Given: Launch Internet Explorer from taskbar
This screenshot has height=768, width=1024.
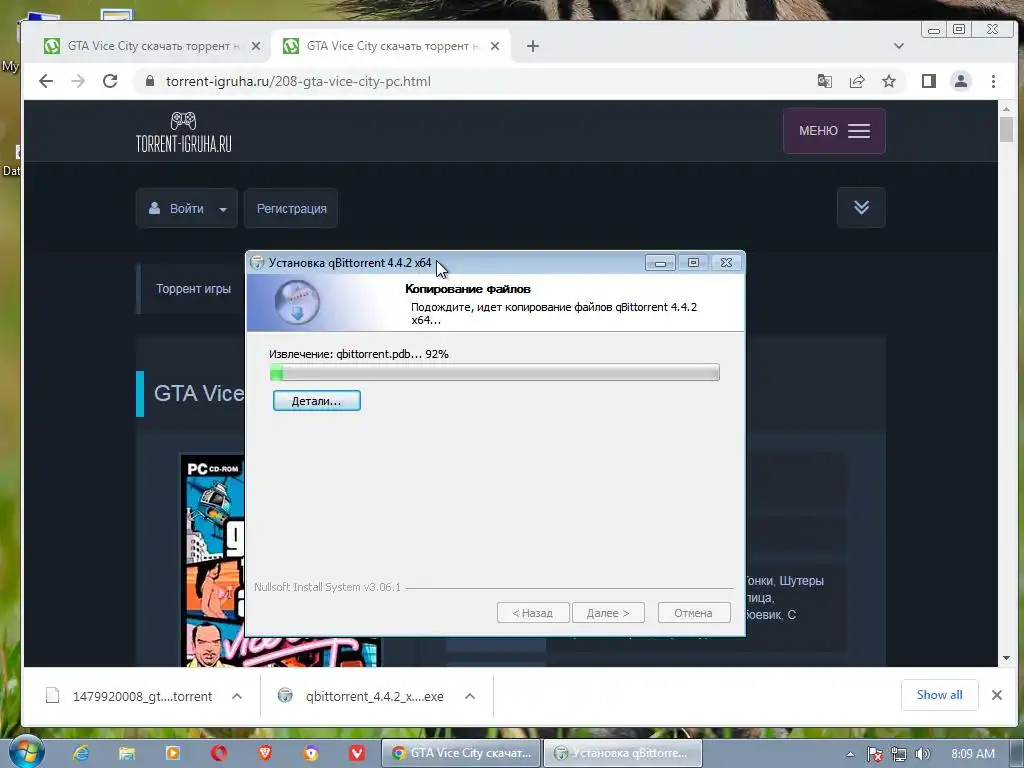Looking at the screenshot, I should point(80,753).
